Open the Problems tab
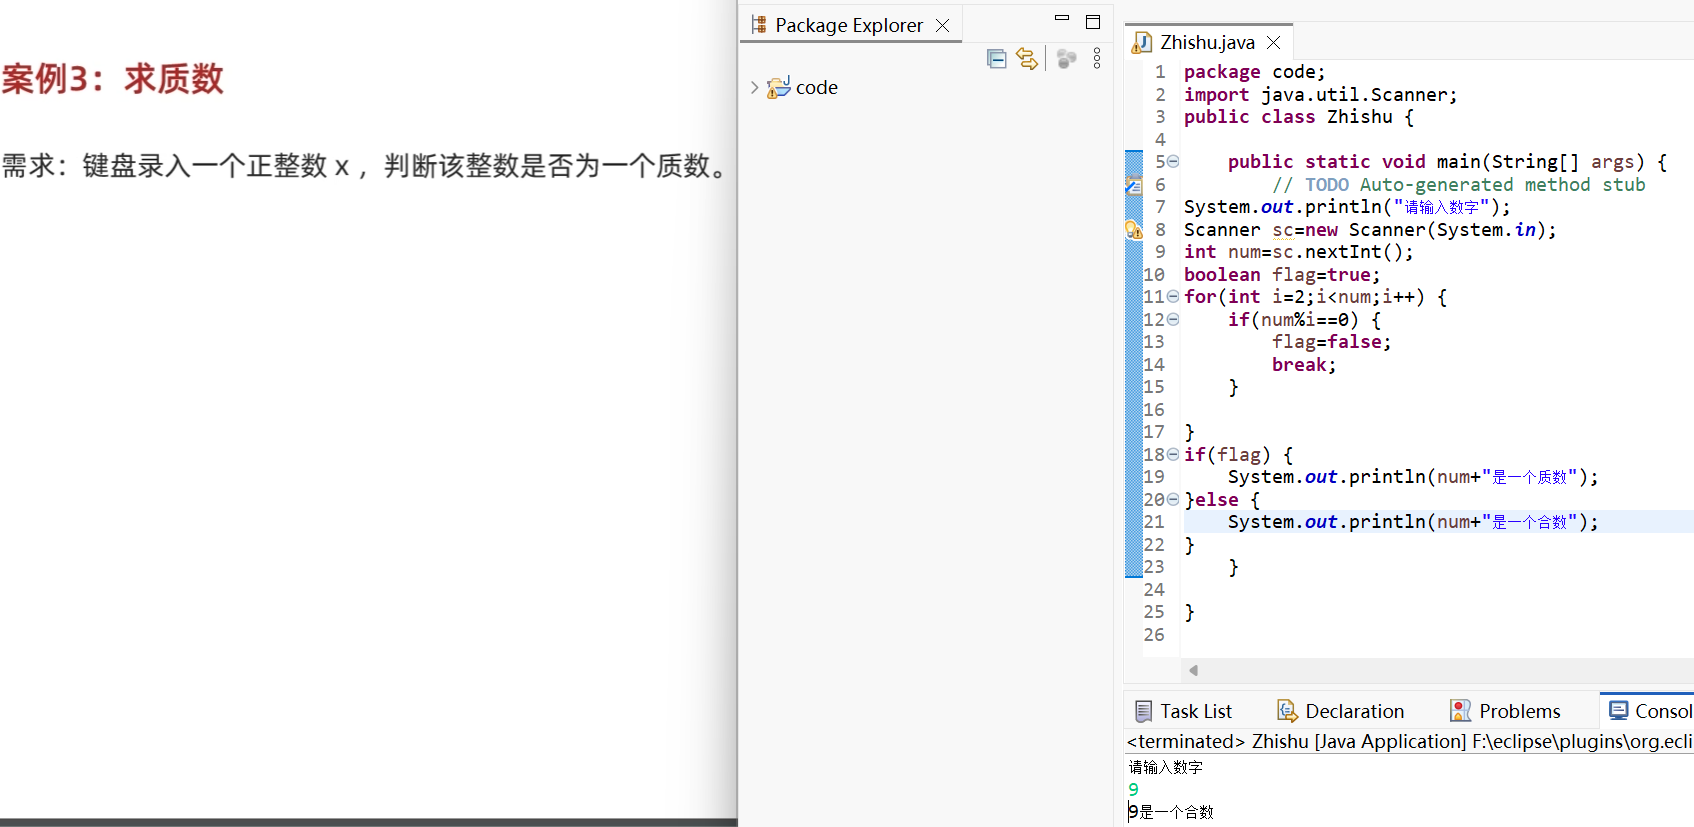Image resolution: width=1694 pixels, height=827 pixels. pos(1506,711)
